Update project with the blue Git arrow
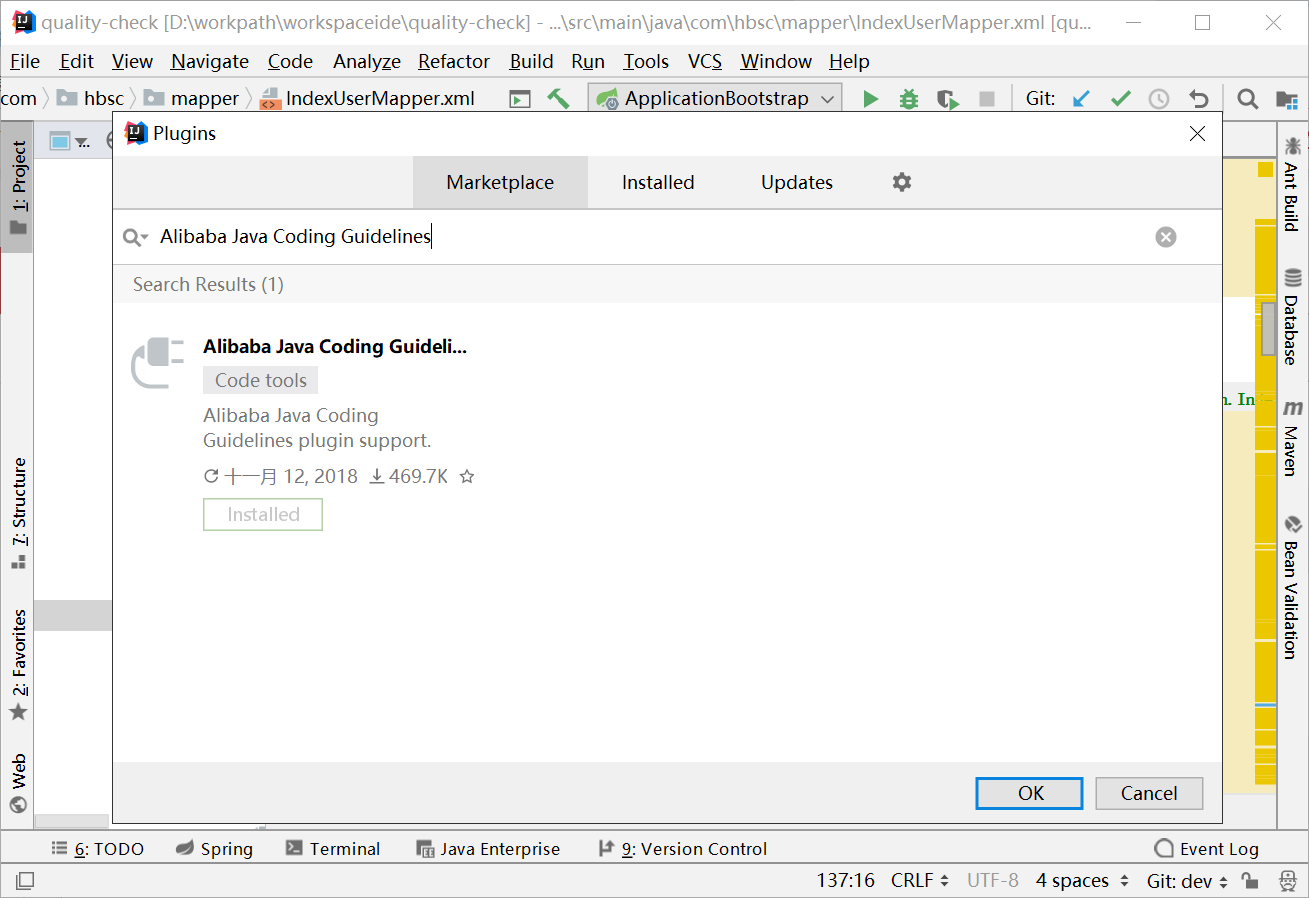 (1082, 99)
